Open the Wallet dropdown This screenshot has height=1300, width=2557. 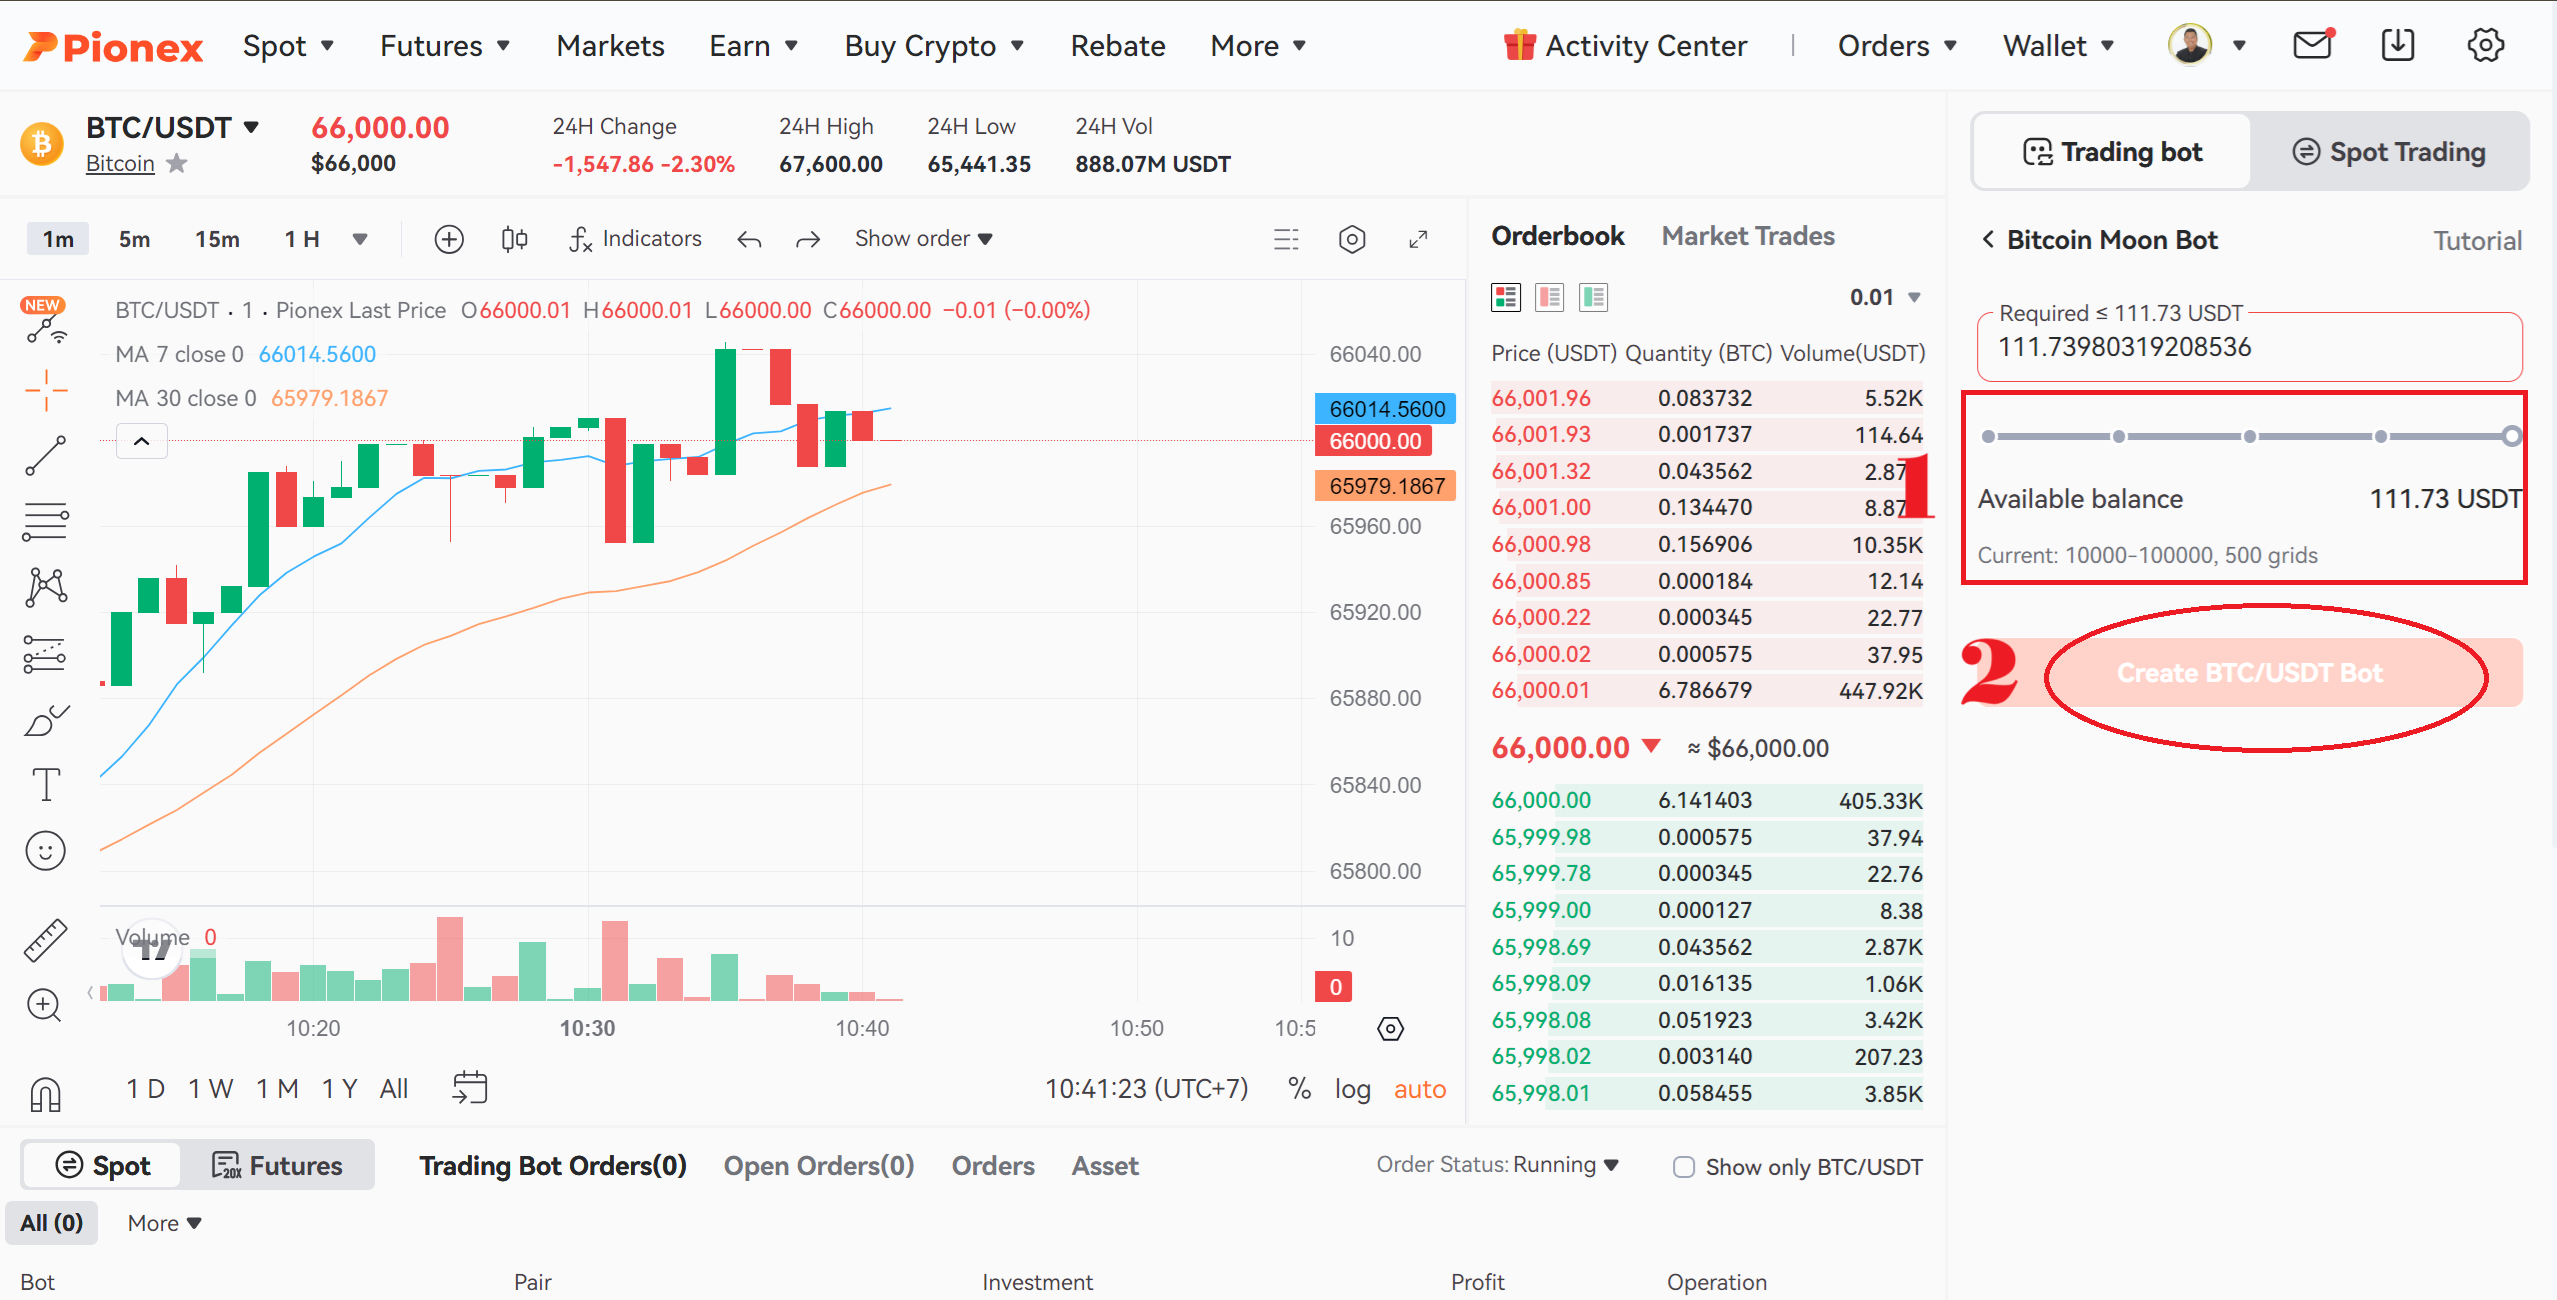pyautogui.click(x=2058, y=46)
